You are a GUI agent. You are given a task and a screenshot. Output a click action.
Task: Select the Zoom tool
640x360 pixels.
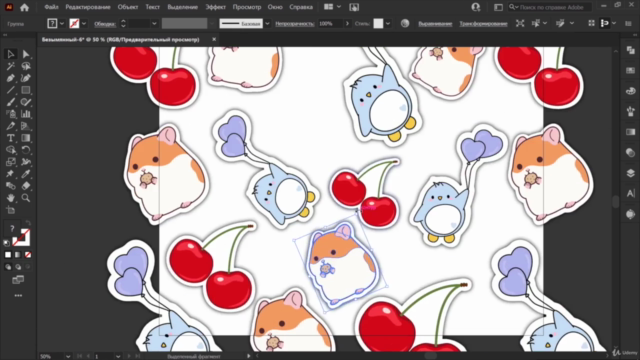pos(26,198)
